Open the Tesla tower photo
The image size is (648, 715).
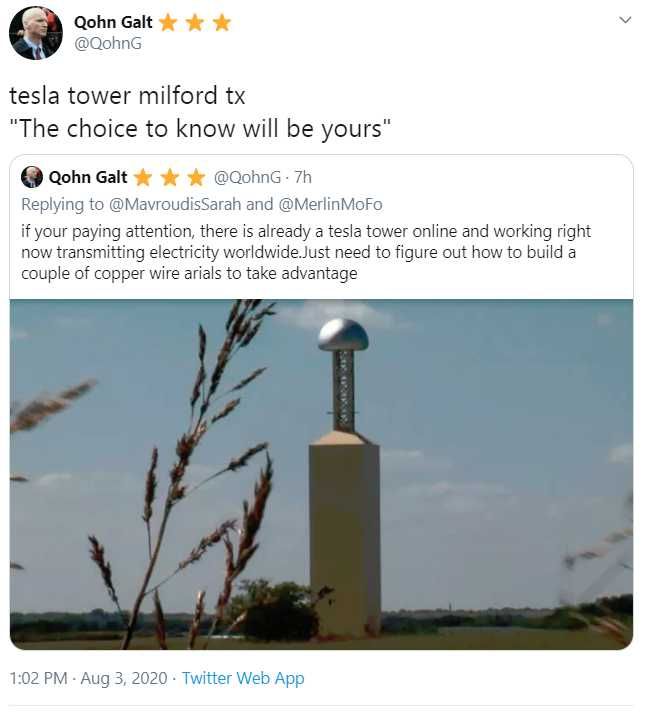tap(321, 473)
